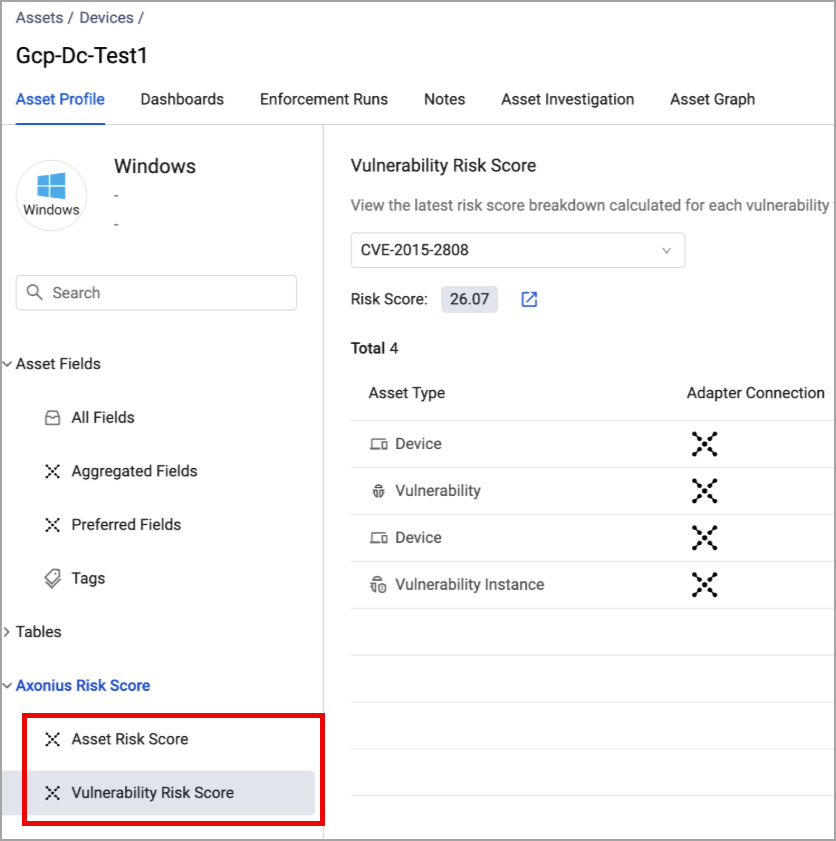Click the Tags label icon

point(53,578)
